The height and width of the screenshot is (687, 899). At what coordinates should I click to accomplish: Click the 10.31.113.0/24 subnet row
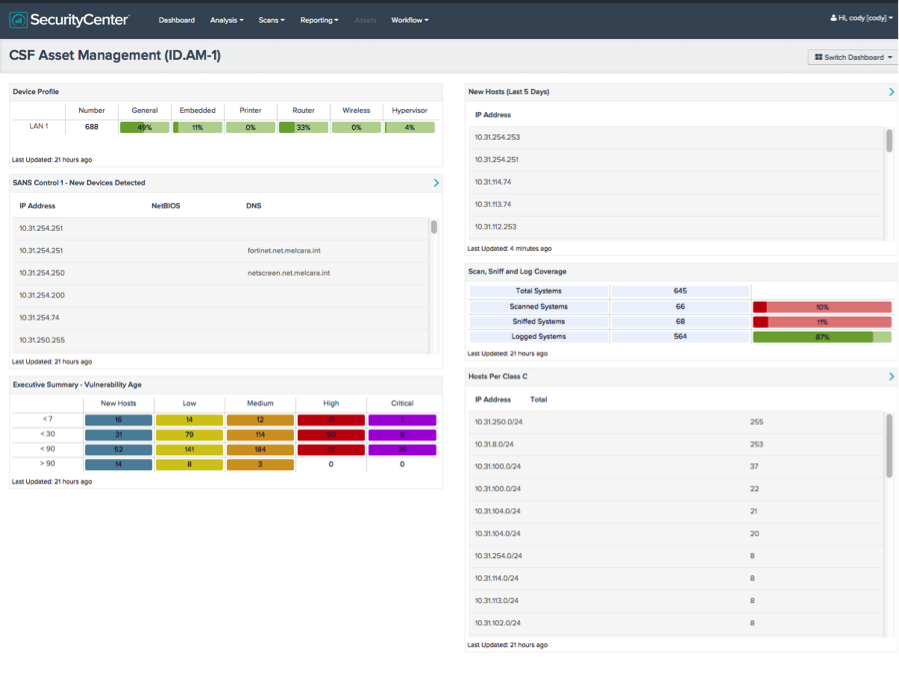coord(677,600)
